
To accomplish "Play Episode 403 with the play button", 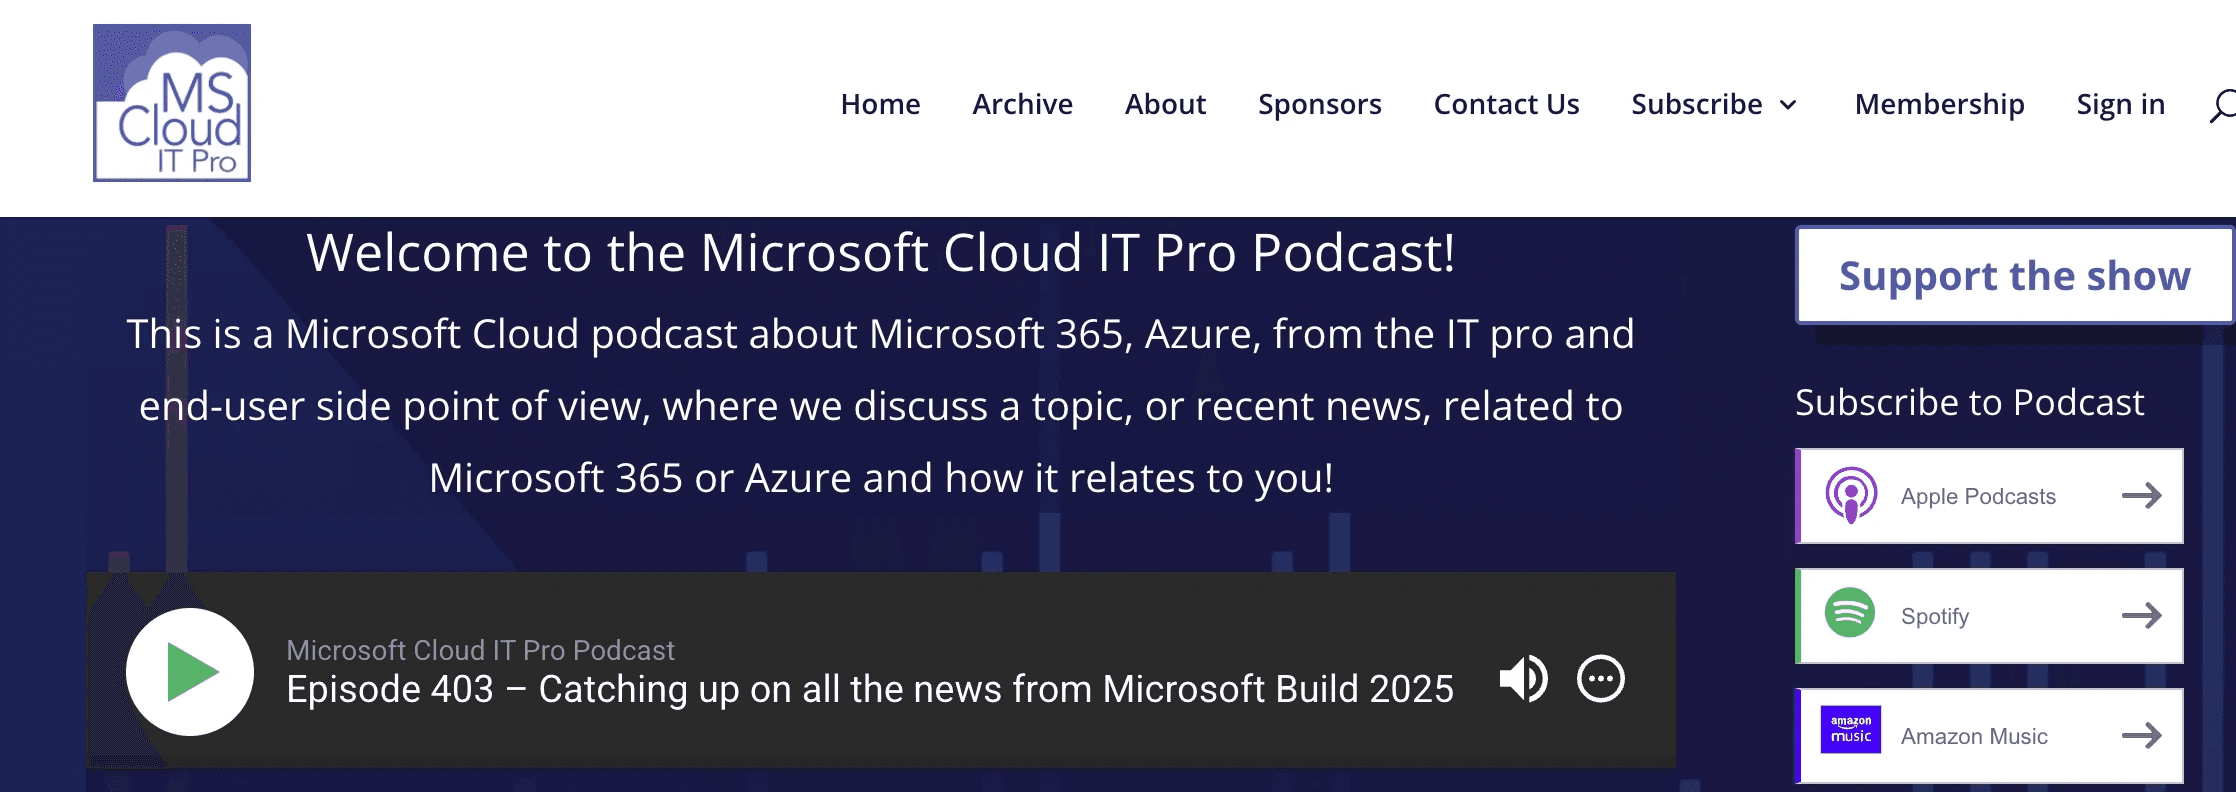I will coord(190,672).
